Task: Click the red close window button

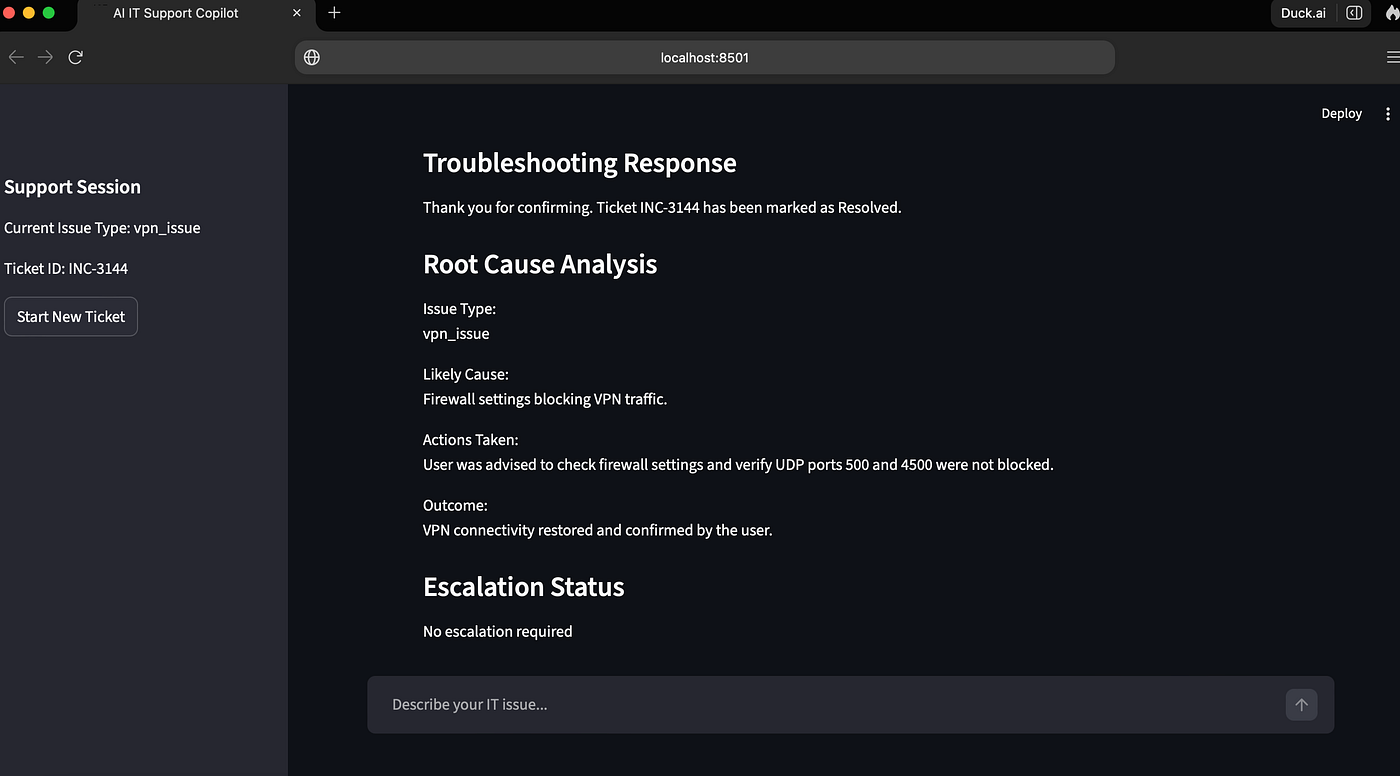Action: click(x=9, y=13)
